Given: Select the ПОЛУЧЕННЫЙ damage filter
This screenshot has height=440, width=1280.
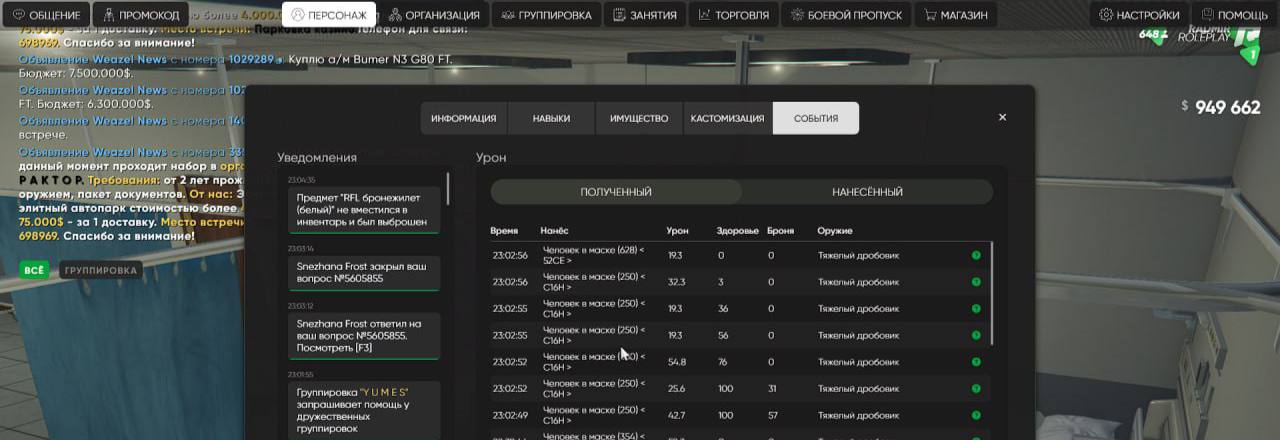Looking at the screenshot, I should tap(616, 192).
